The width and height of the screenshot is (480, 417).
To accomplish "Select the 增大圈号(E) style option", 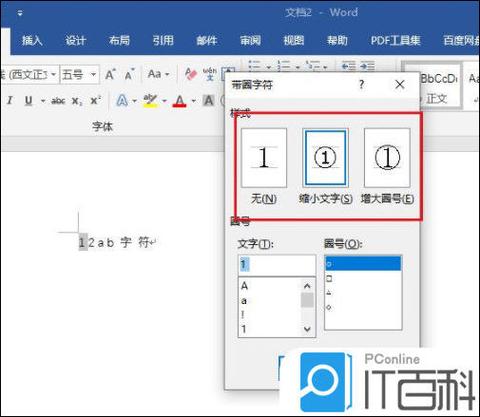I will (x=387, y=158).
